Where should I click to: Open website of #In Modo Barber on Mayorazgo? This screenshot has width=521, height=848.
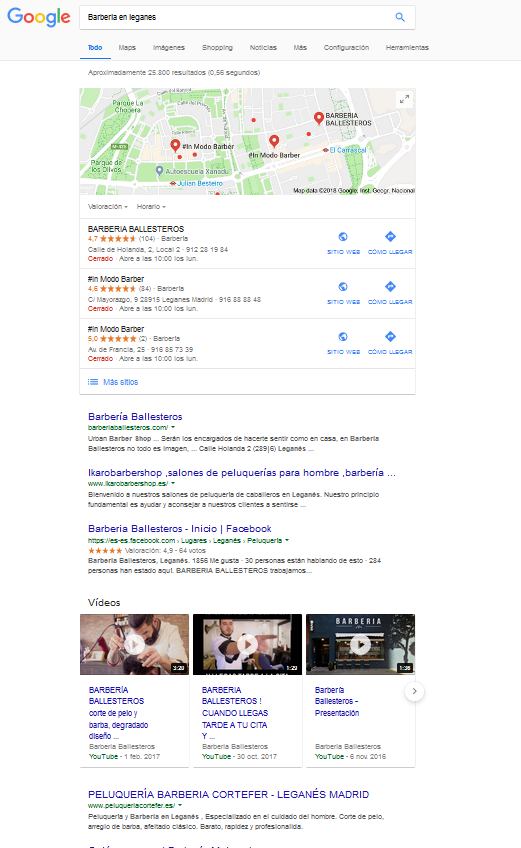coord(343,293)
